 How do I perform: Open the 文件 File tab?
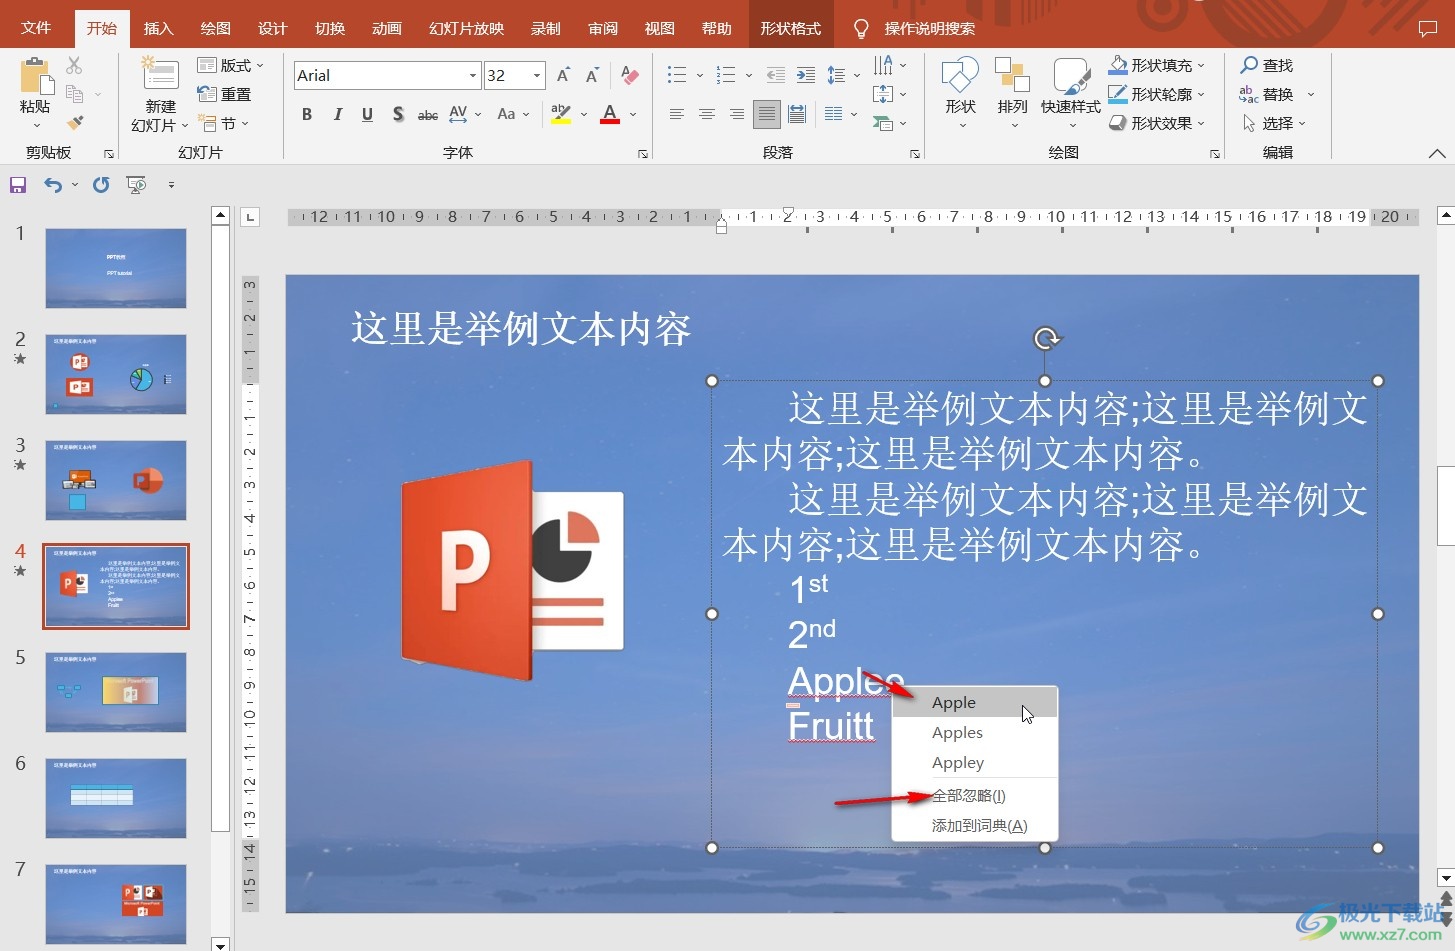pyautogui.click(x=36, y=28)
